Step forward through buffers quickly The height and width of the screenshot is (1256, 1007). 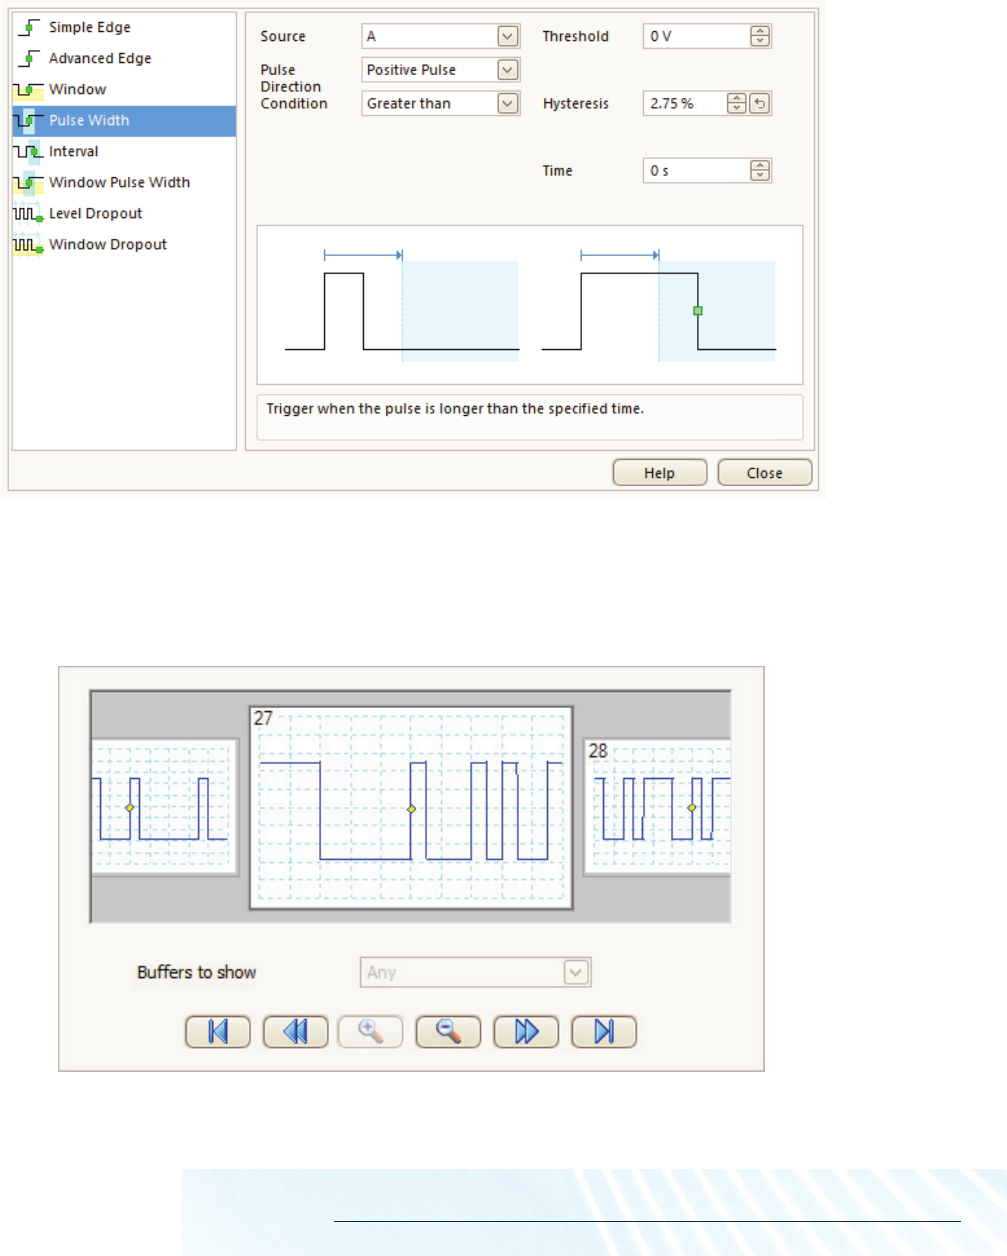[526, 1031]
